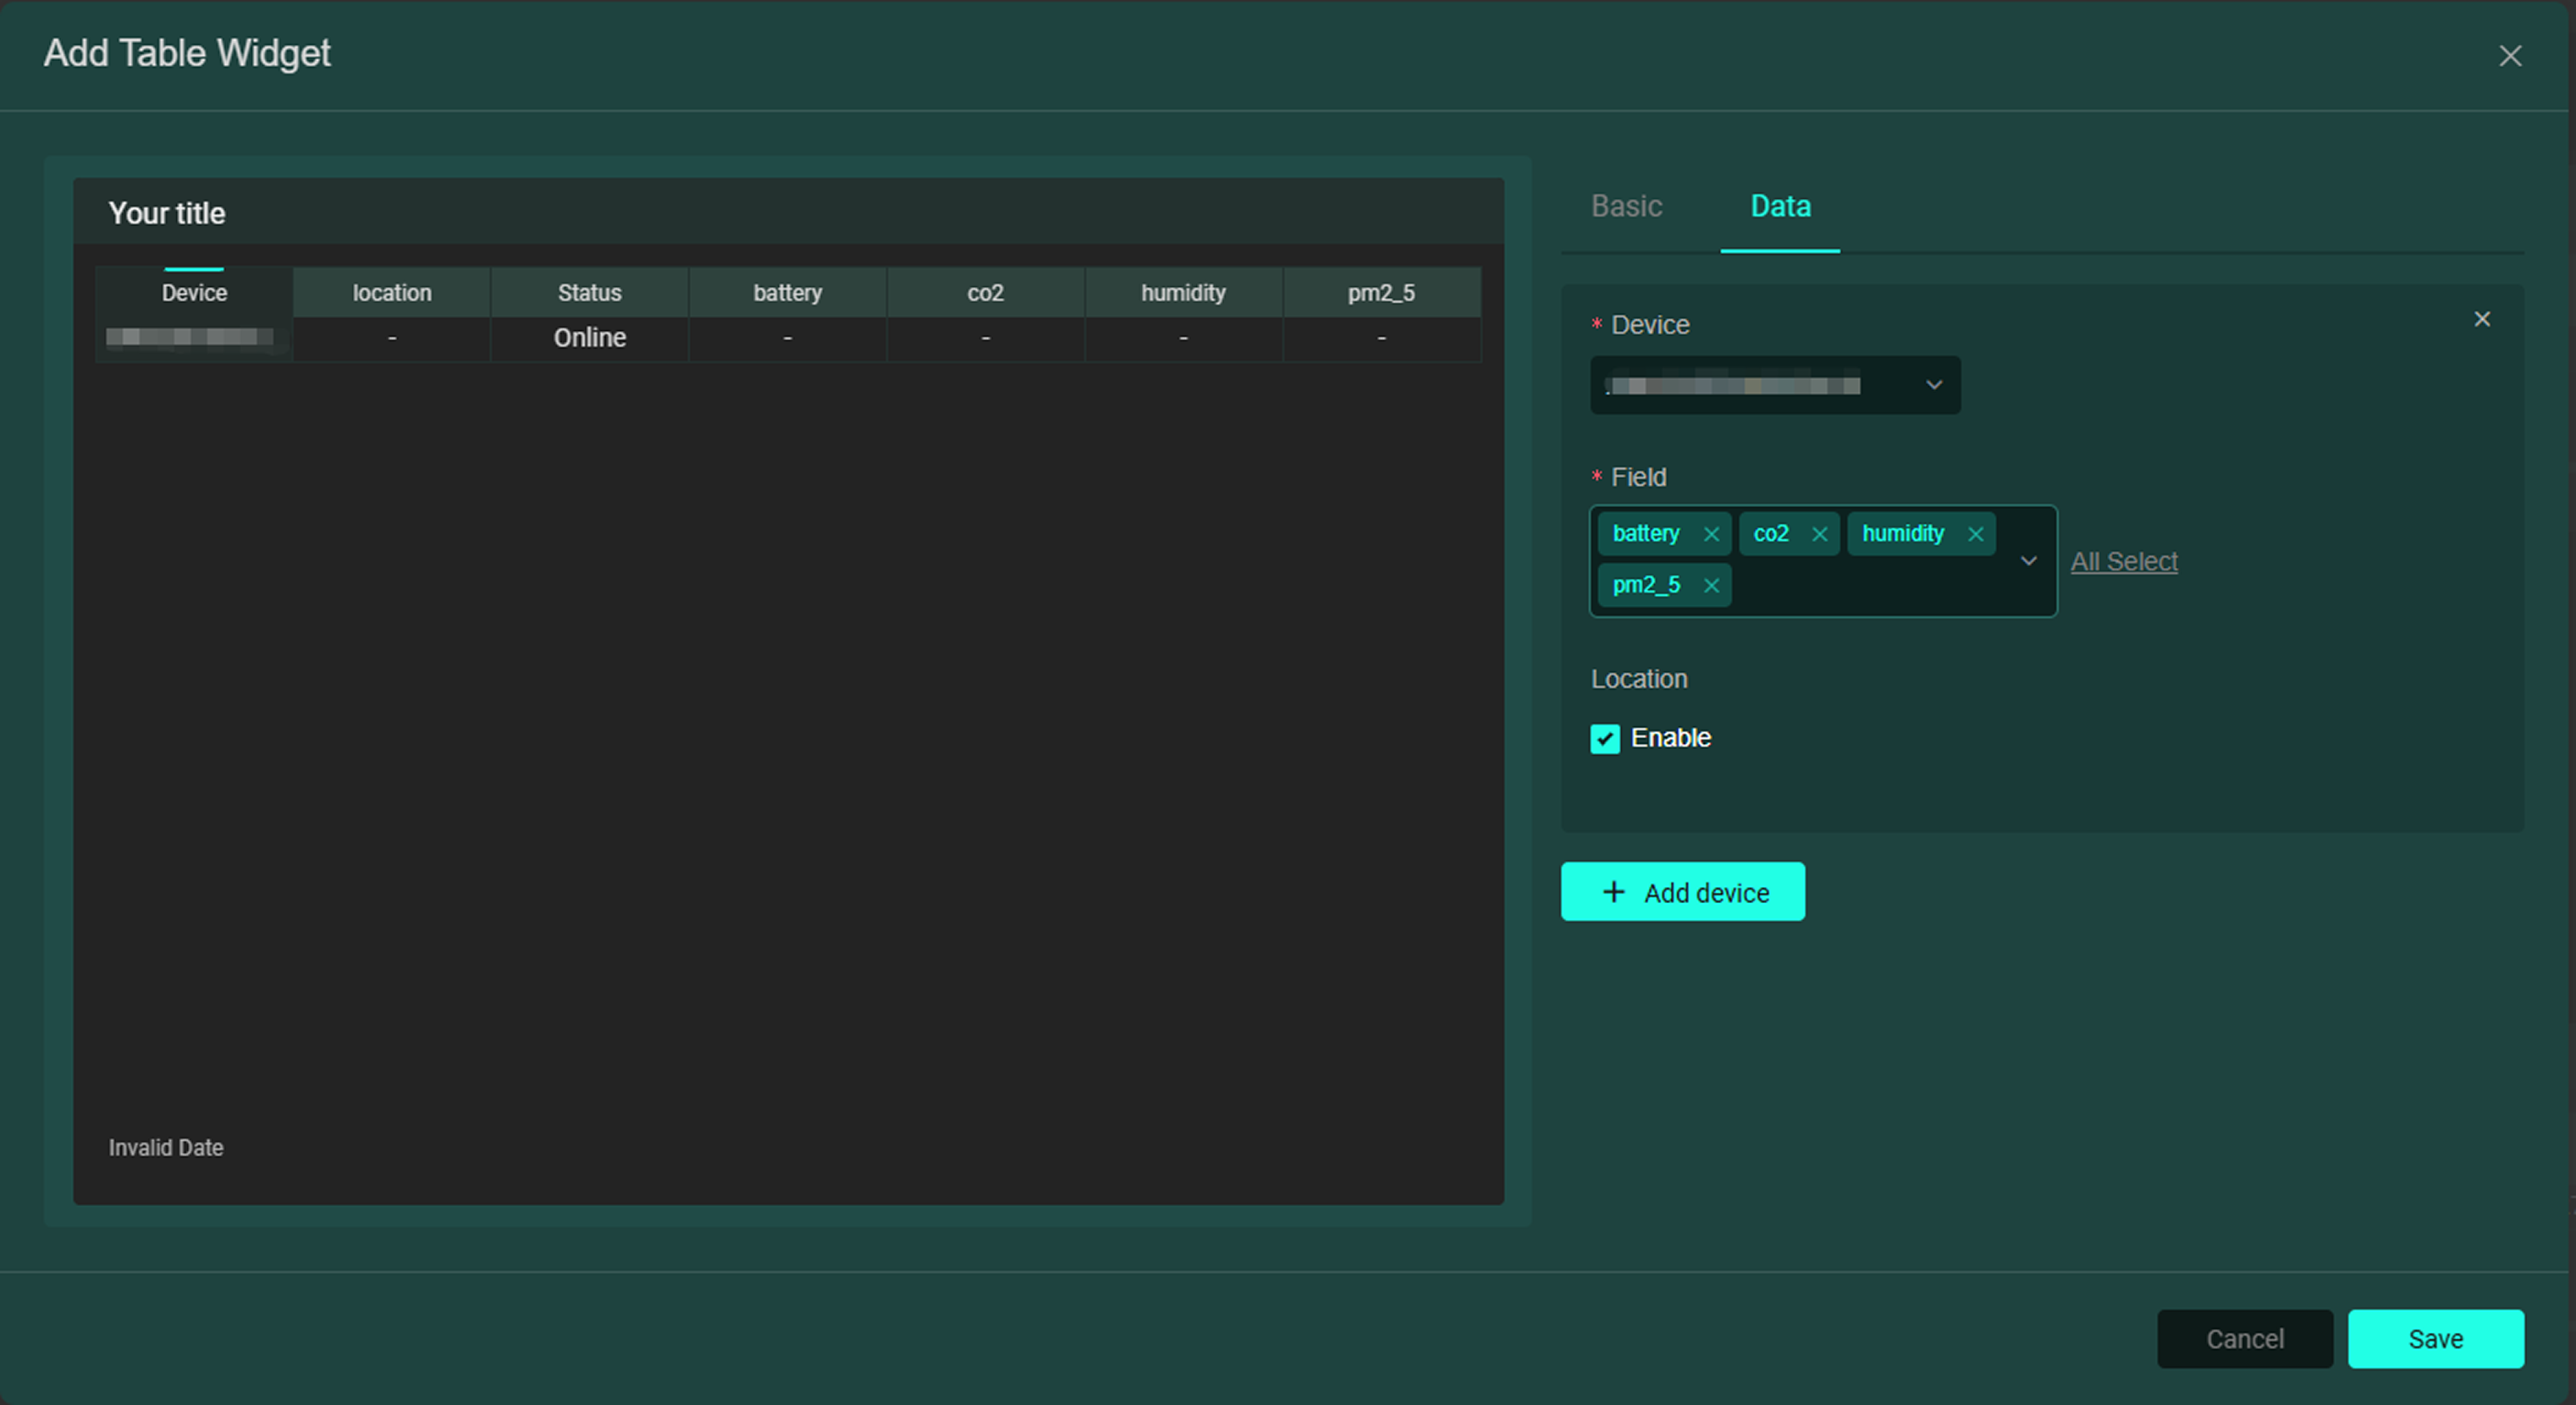The width and height of the screenshot is (2576, 1405).
Task: Remove the co2 field tag
Action: click(1819, 534)
